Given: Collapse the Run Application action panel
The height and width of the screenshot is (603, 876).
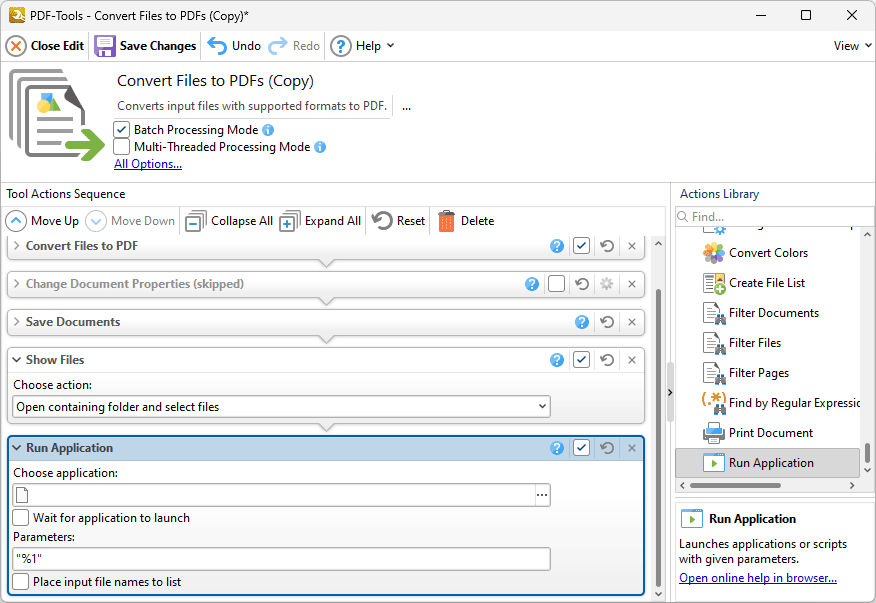Looking at the screenshot, I should (x=17, y=448).
